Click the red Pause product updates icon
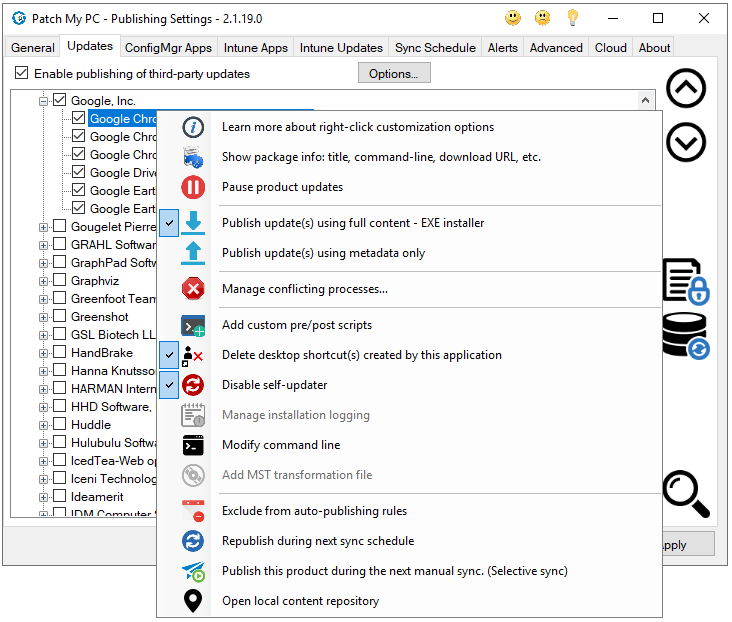732x622 pixels. [x=193, y=187]
